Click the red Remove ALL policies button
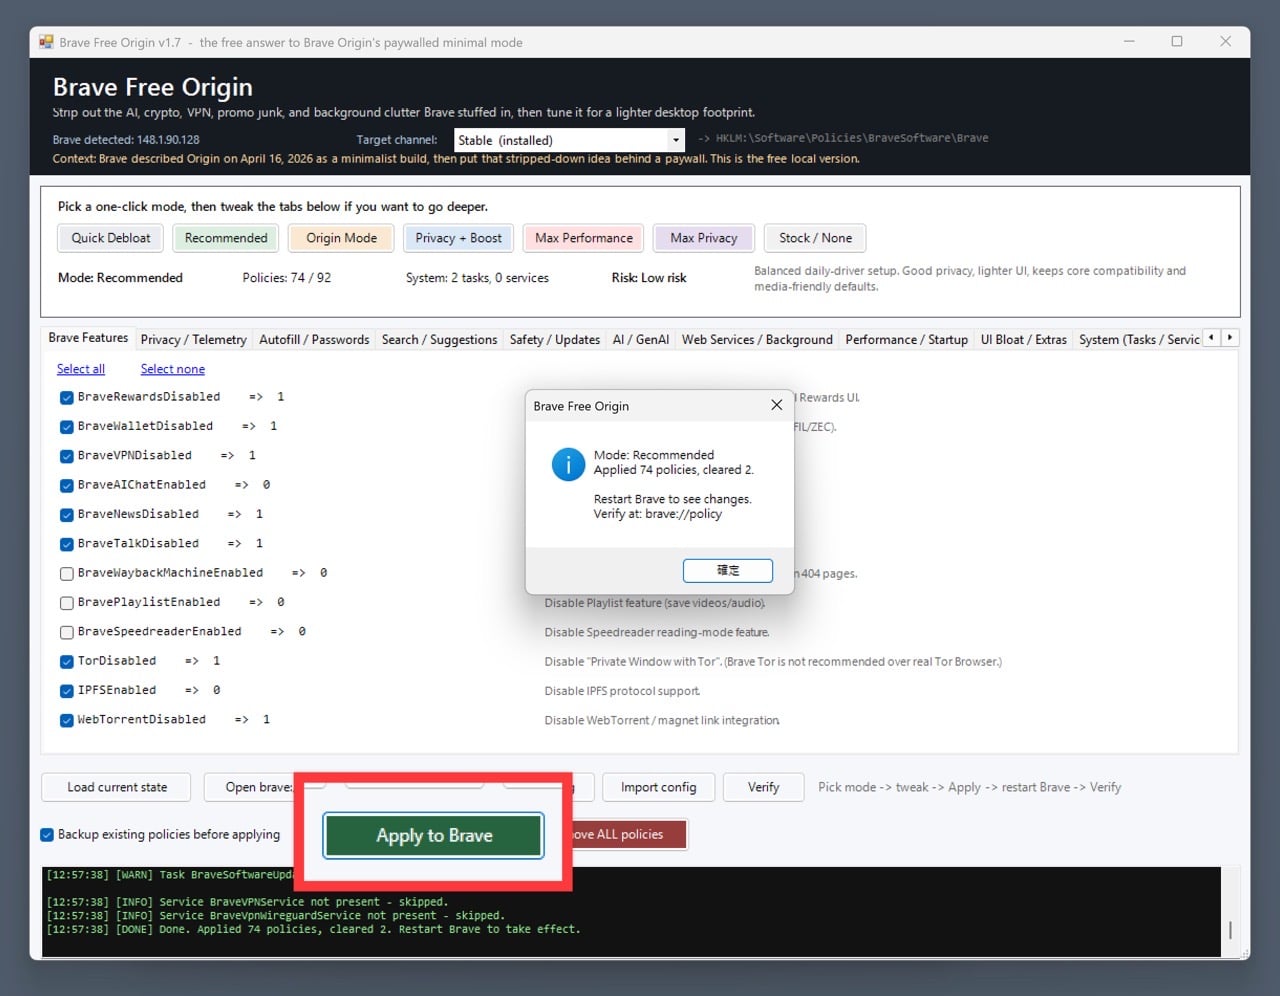 point(628,835)
